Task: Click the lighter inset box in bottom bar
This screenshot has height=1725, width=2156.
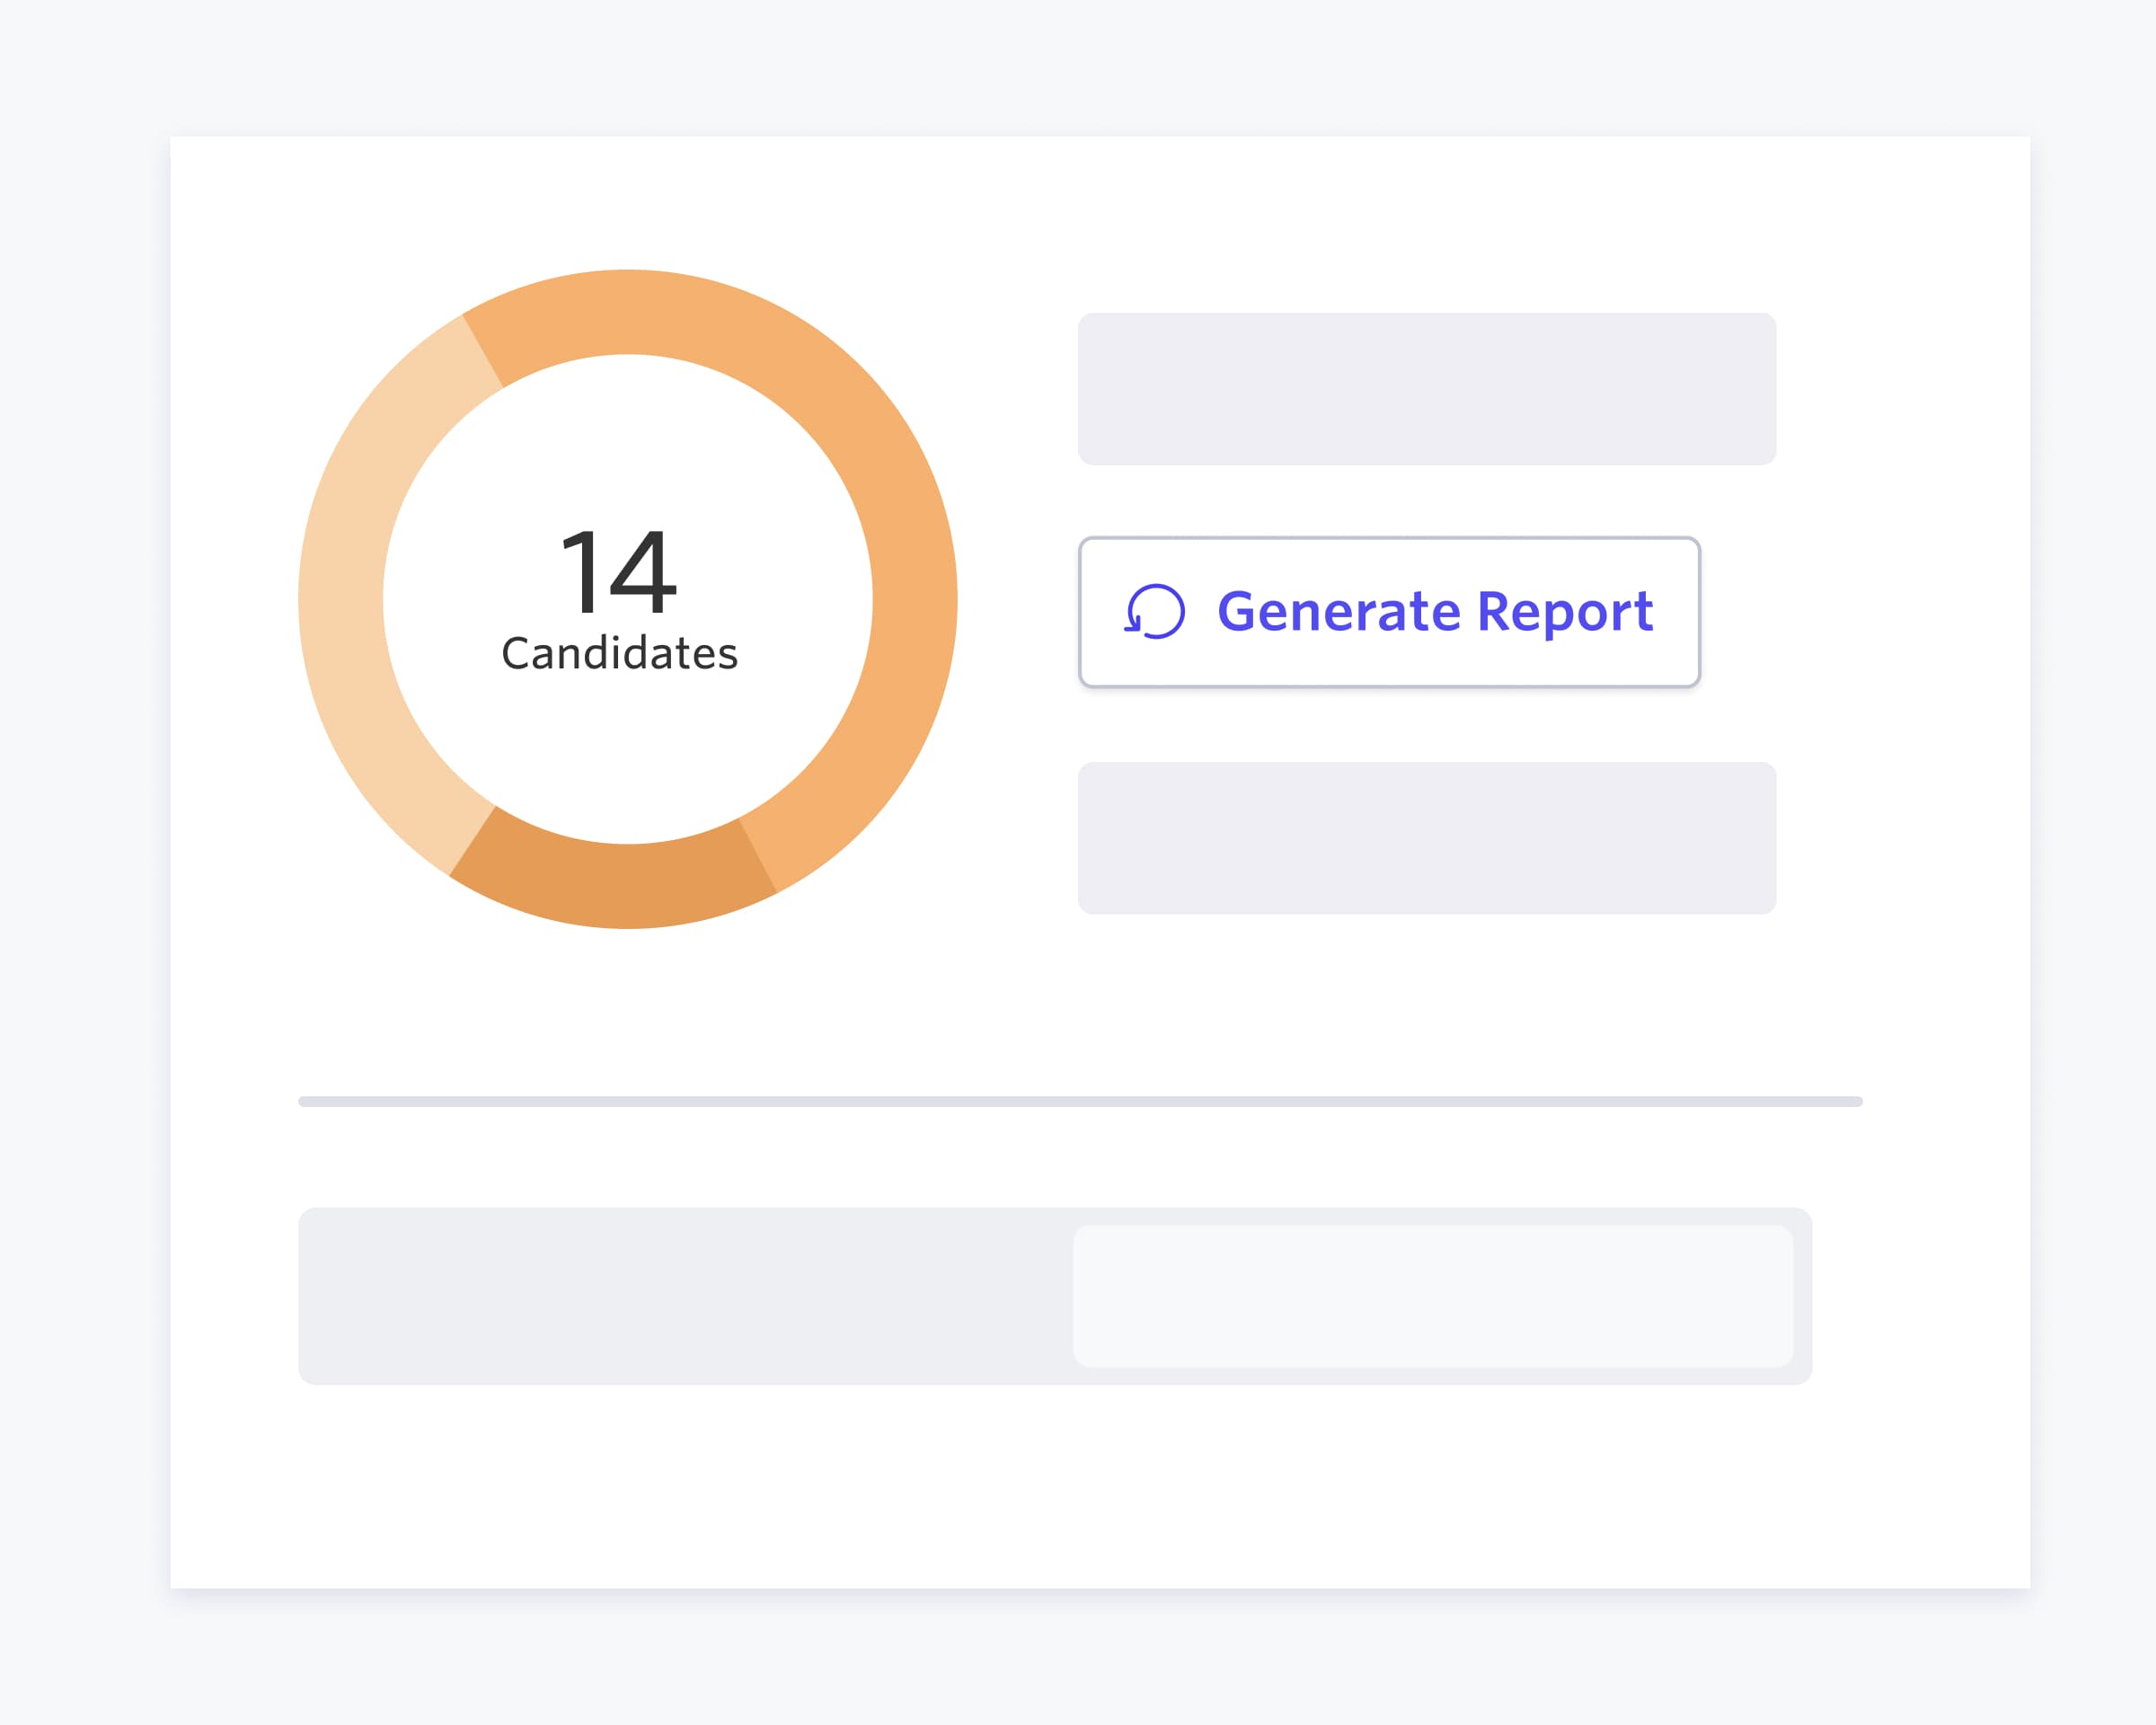Action: [x=1433, y=1296]
